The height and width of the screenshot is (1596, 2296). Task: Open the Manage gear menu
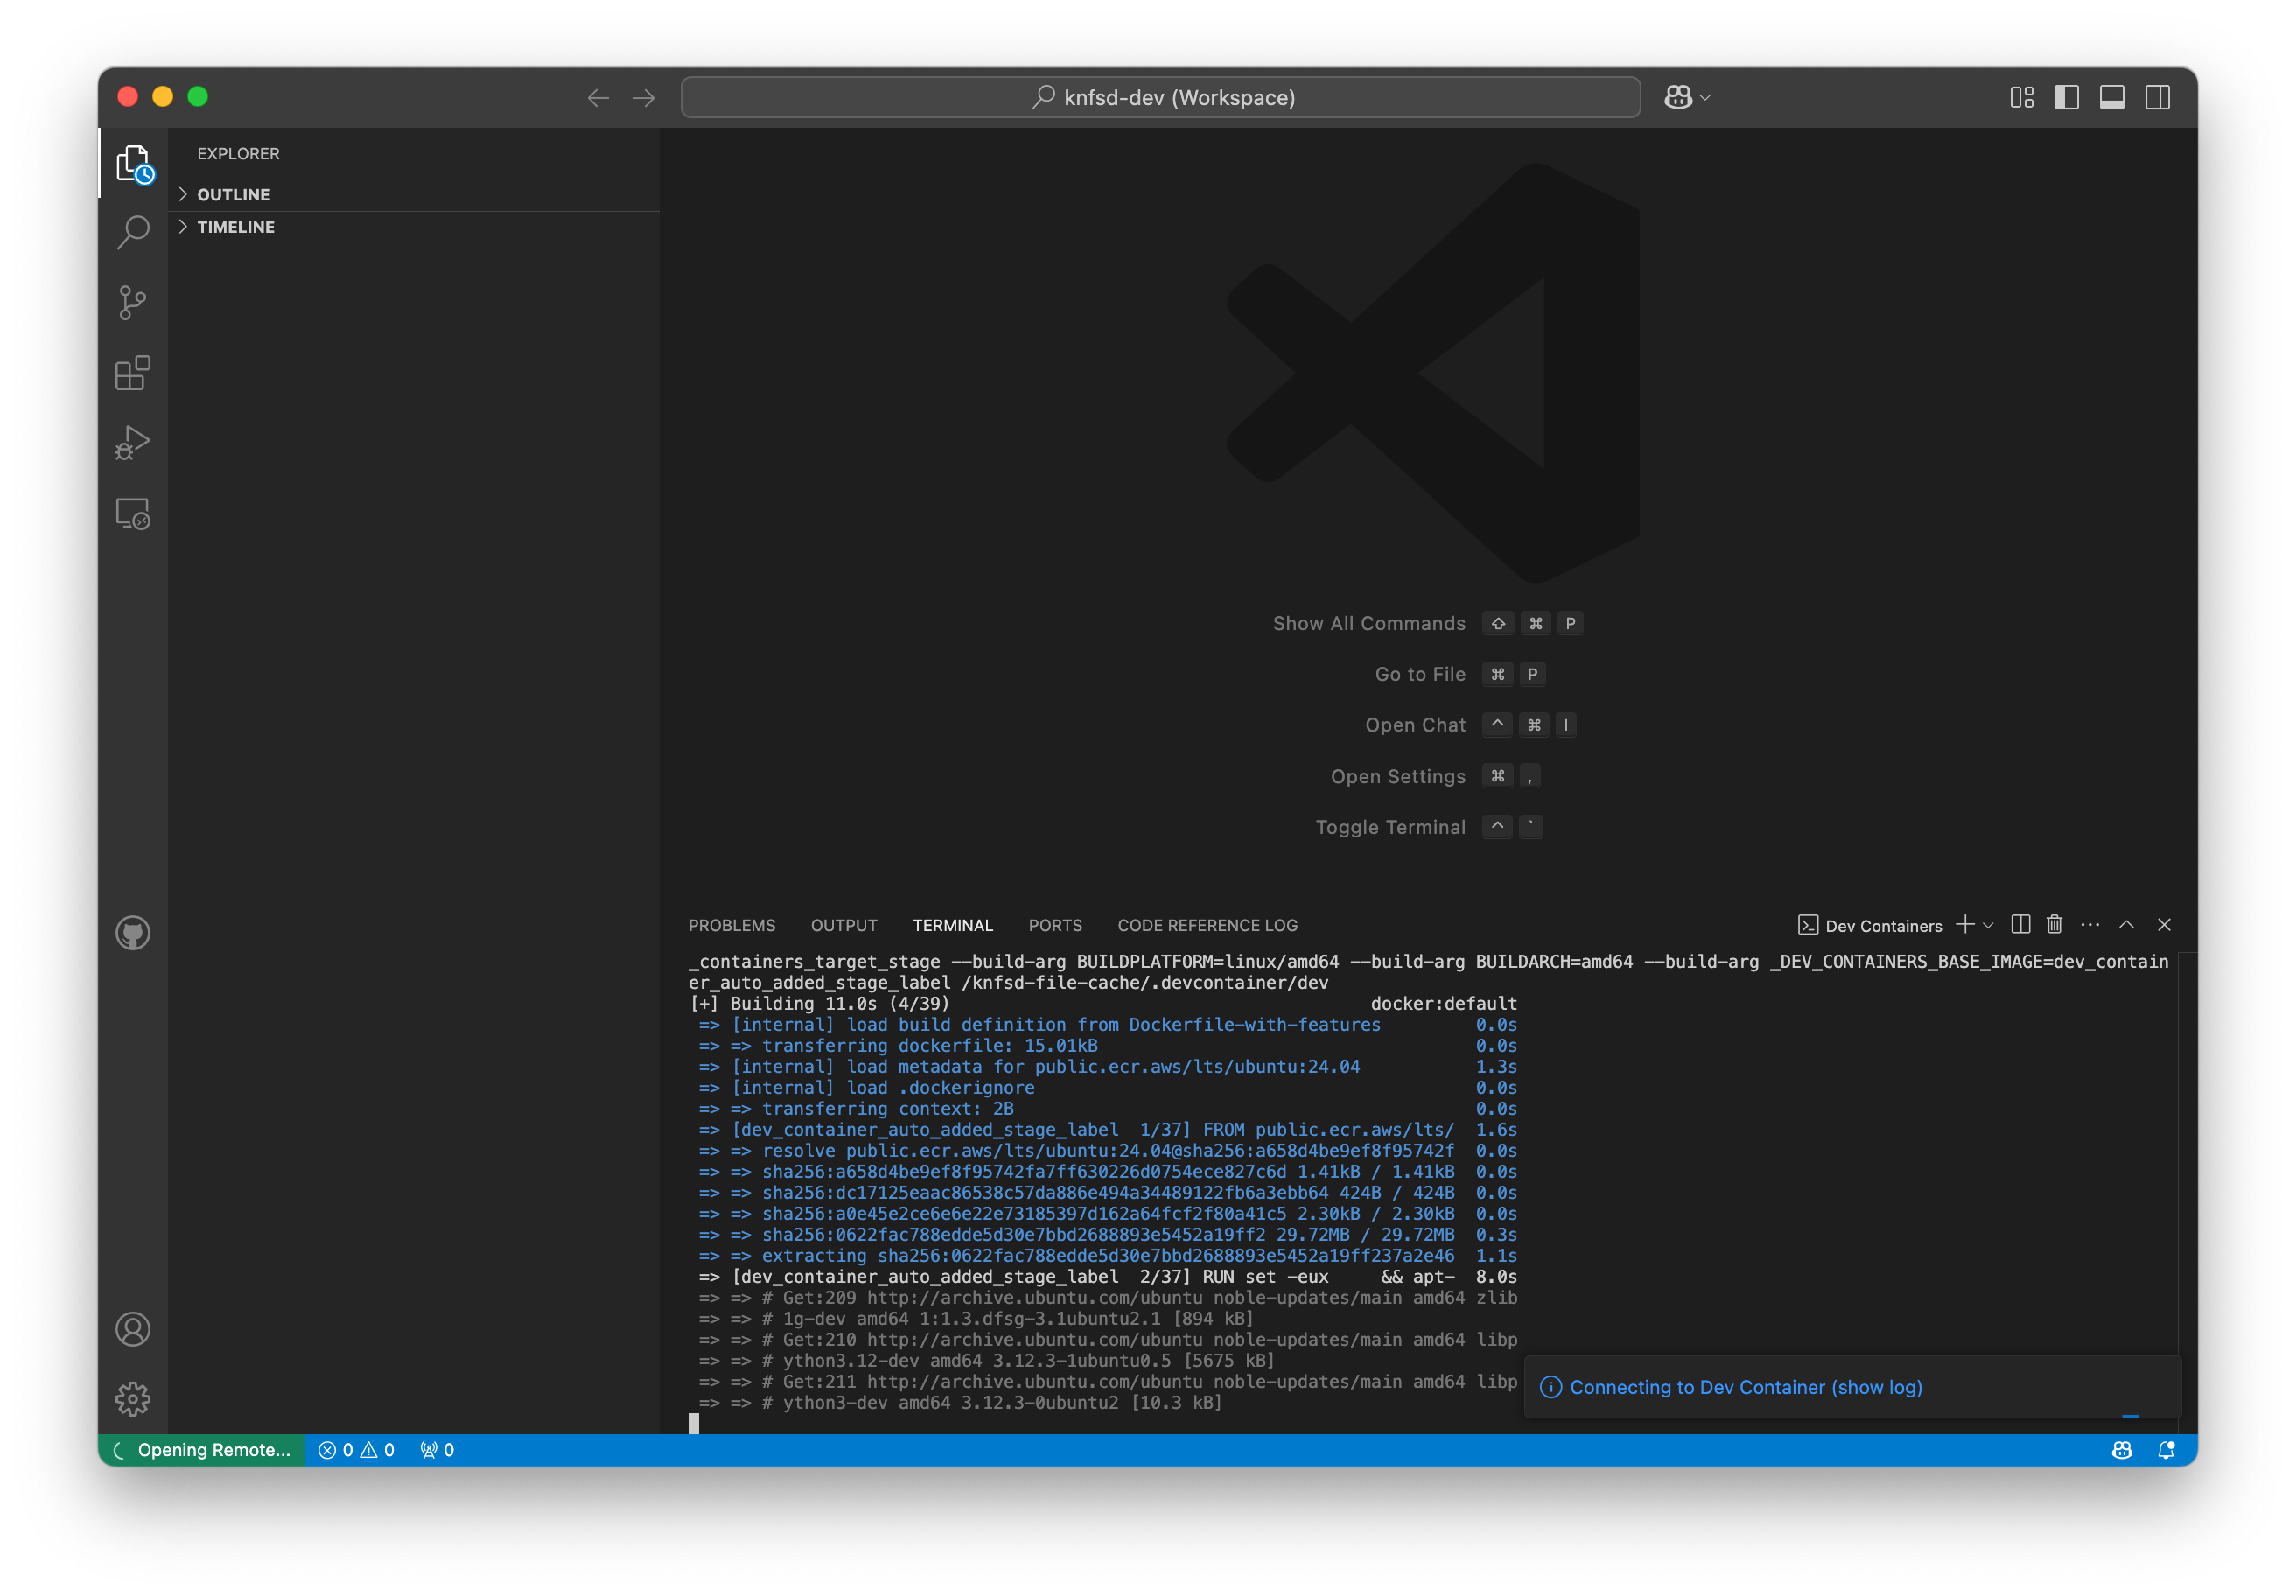(133, 1399)
